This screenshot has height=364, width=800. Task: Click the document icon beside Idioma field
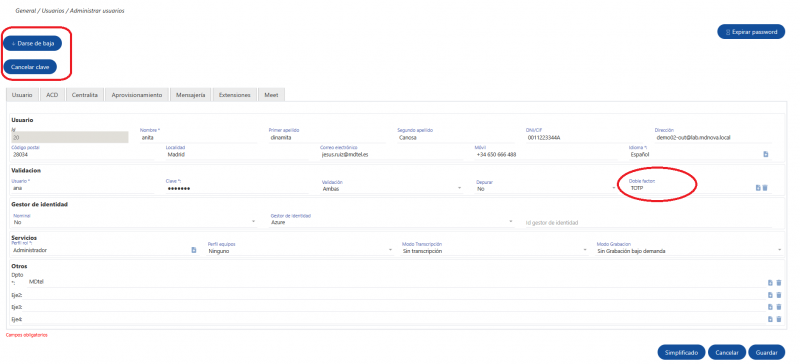(765, 154)
